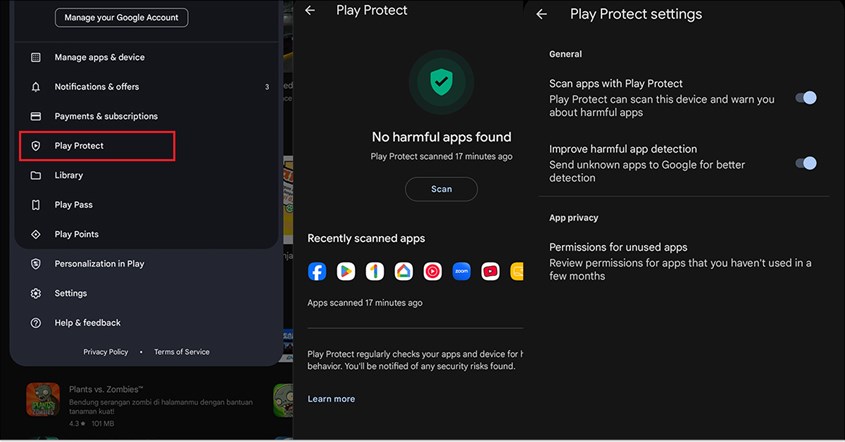Tap the Facebook icon in recently scanned apps

coord(317,272)
